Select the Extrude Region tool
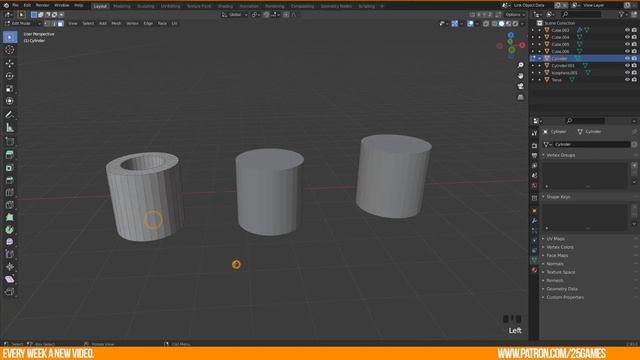 click(10, 155)
